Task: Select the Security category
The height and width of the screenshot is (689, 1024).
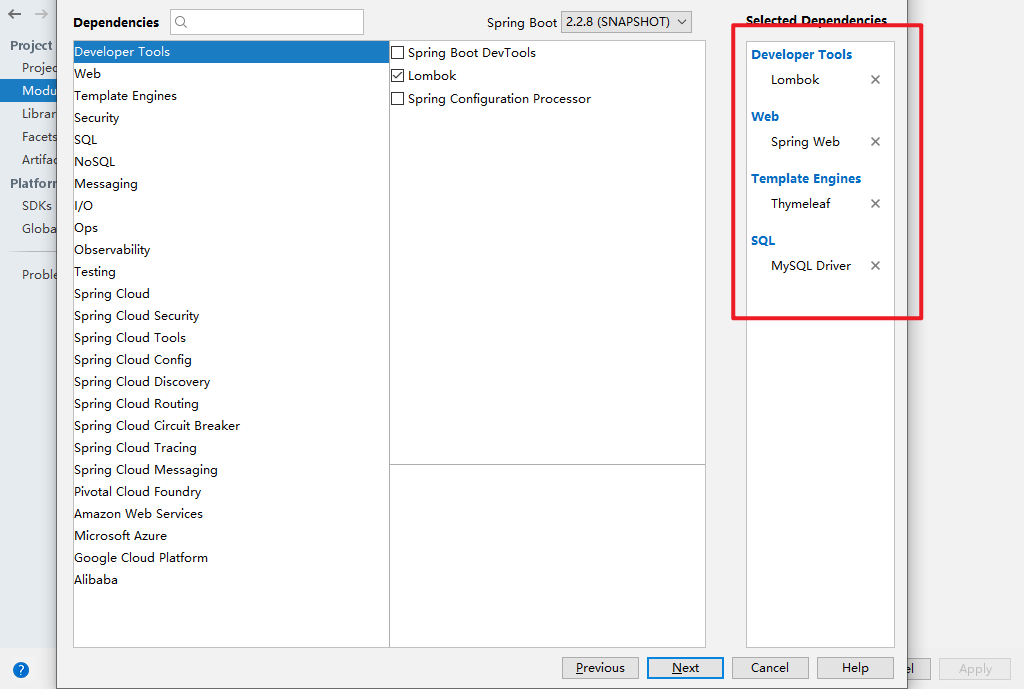Action: (231, 118)
